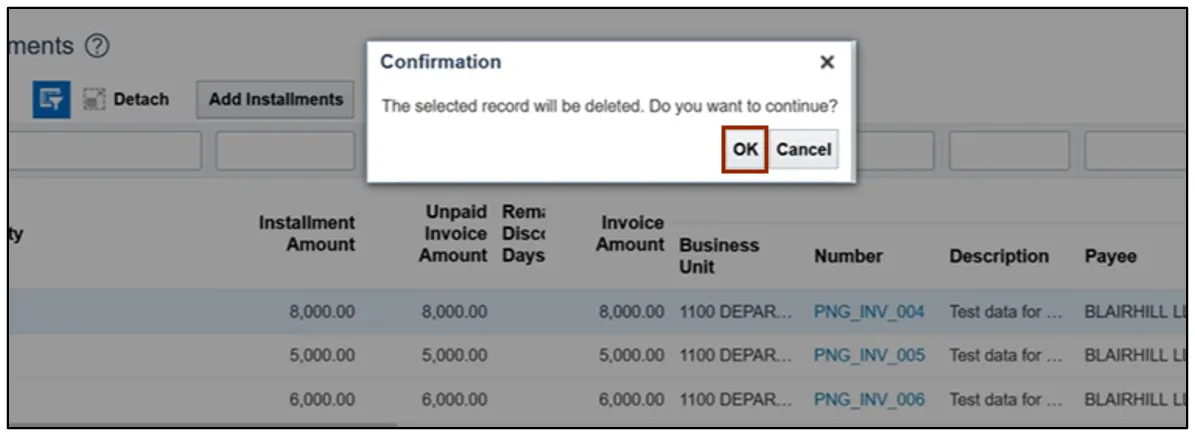The width and height of the screenshot is (1195, 432).
Task: Sort by Installment Amount column header
Action: tap(307, 233)
